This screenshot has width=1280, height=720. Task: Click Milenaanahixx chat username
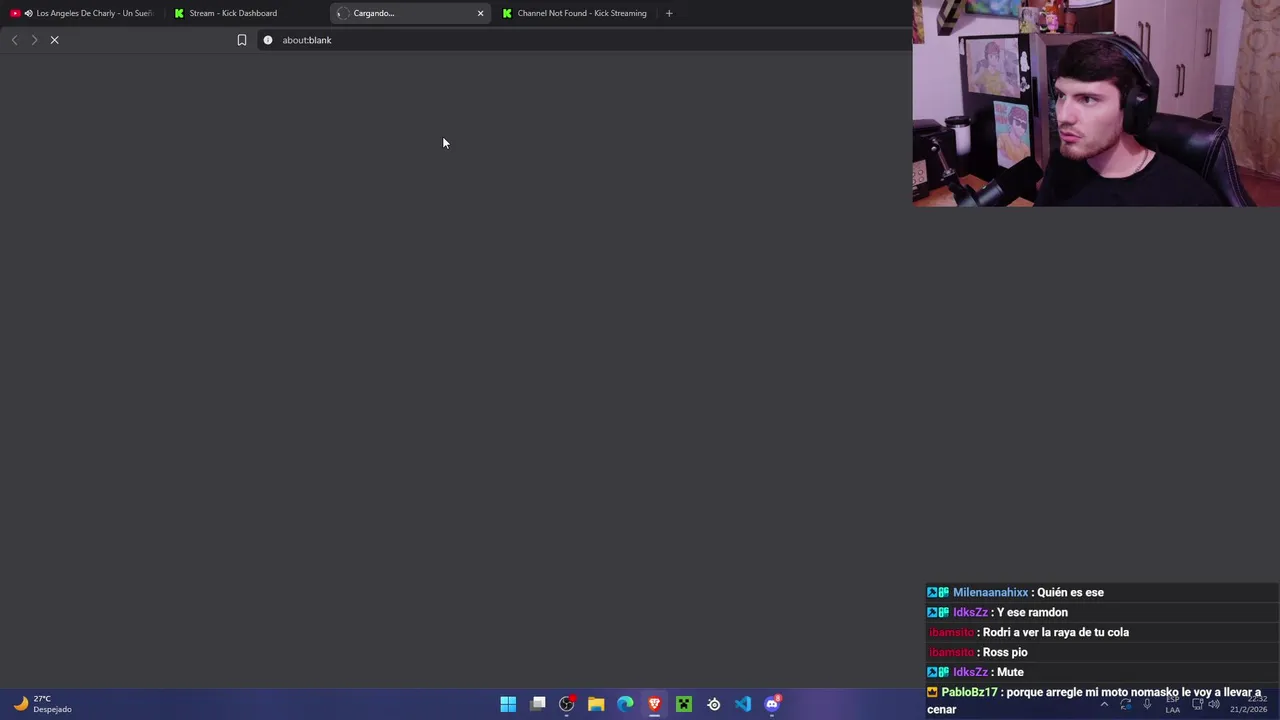(x=990, y=592)
